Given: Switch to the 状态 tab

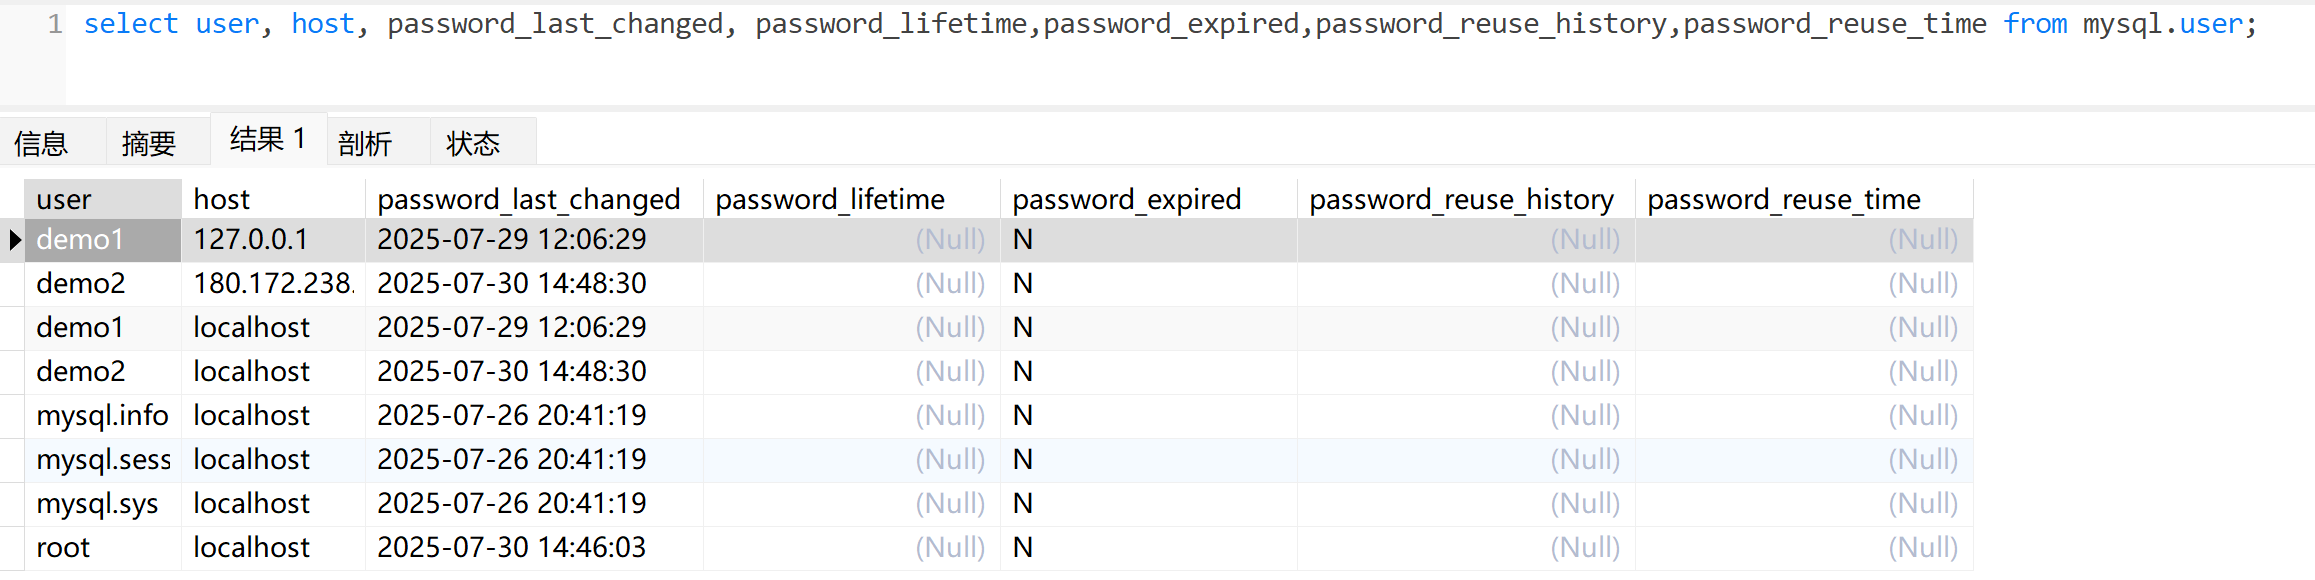Looking at the screenshot, I should point(473,144).
